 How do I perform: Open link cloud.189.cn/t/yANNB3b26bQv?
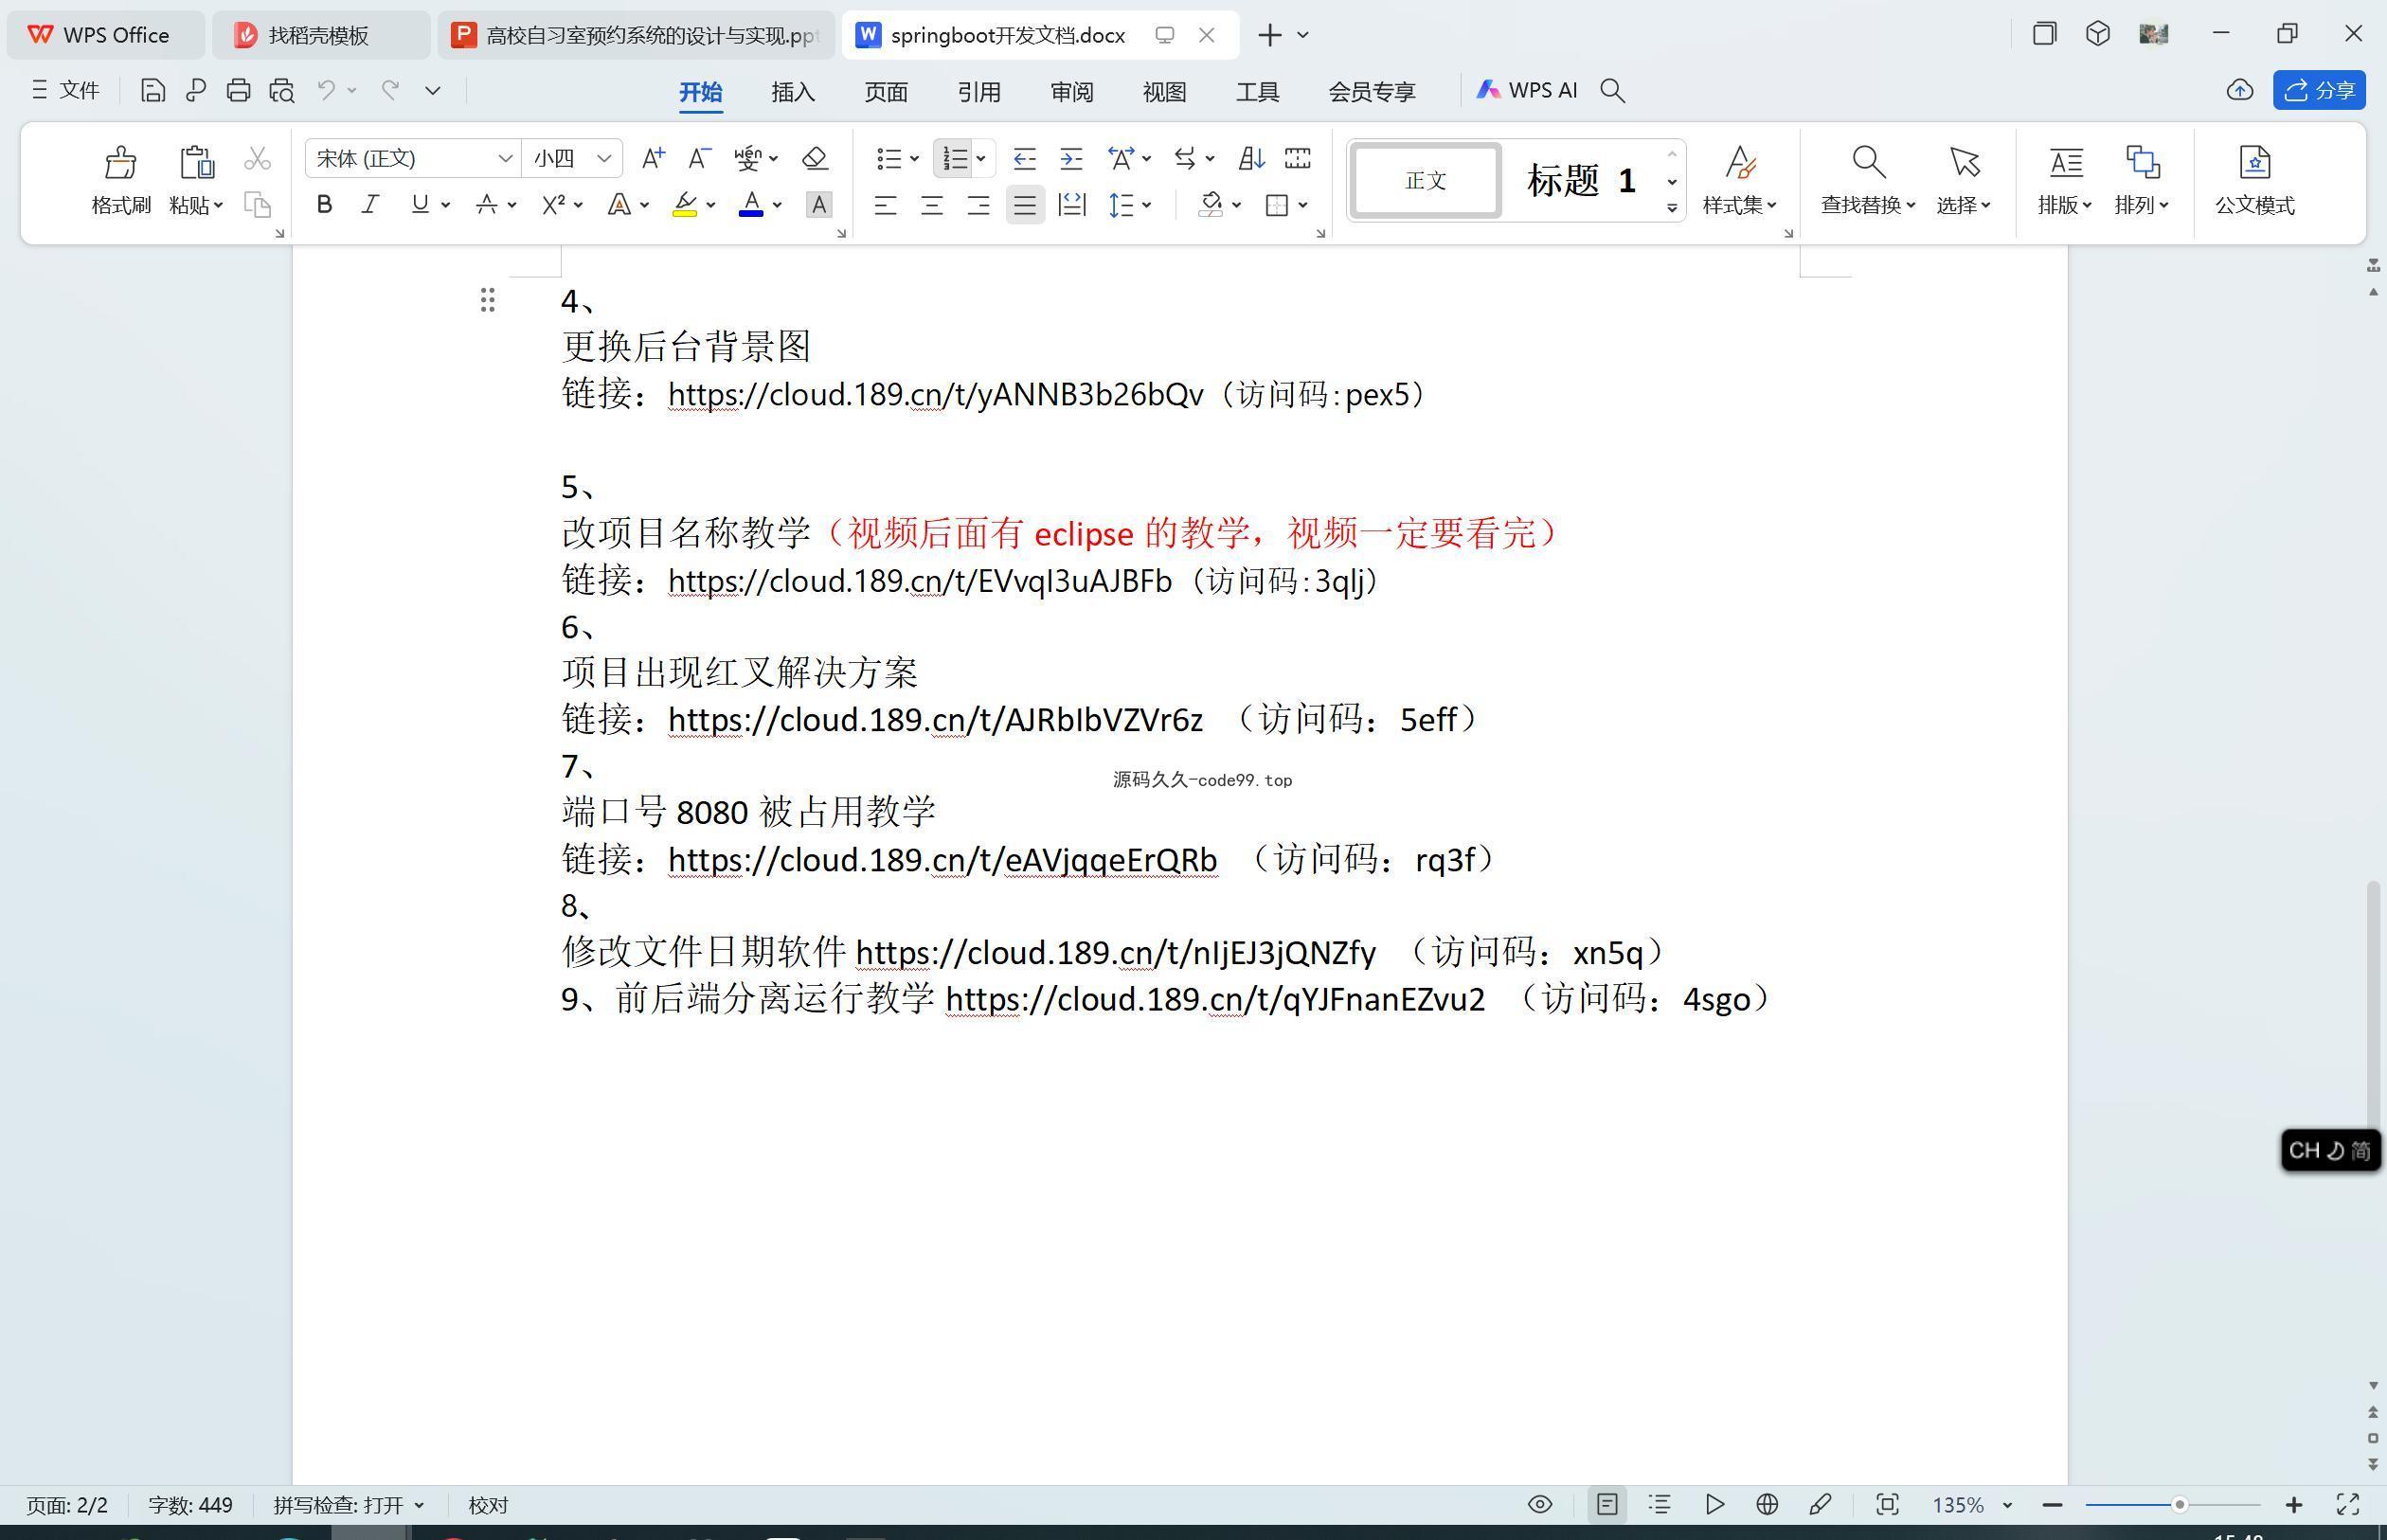(935, 395)
